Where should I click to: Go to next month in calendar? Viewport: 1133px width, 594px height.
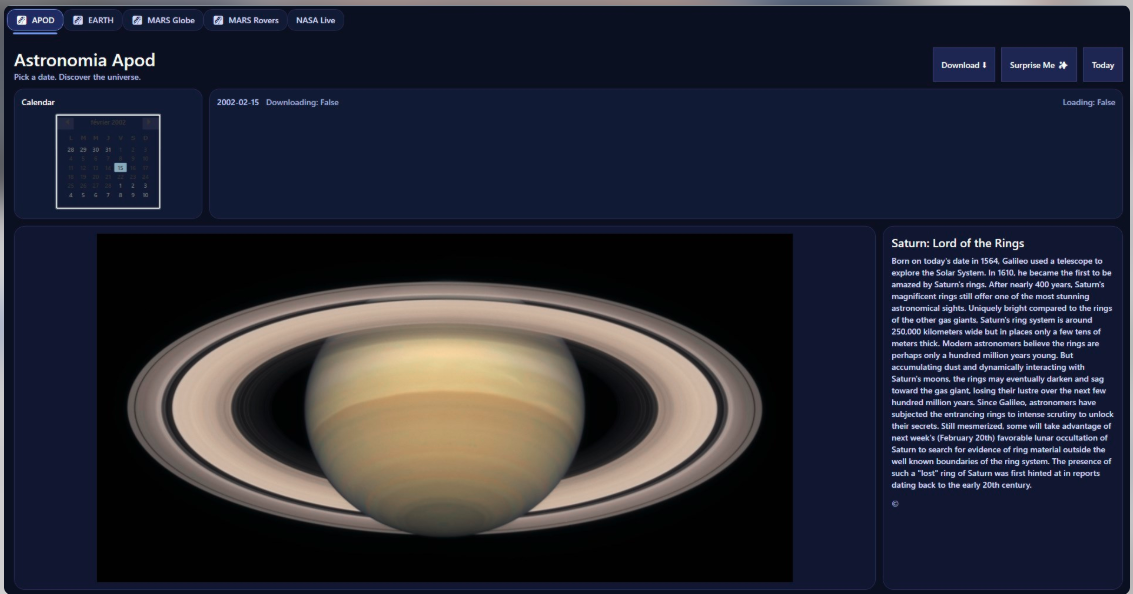point(150,123)
